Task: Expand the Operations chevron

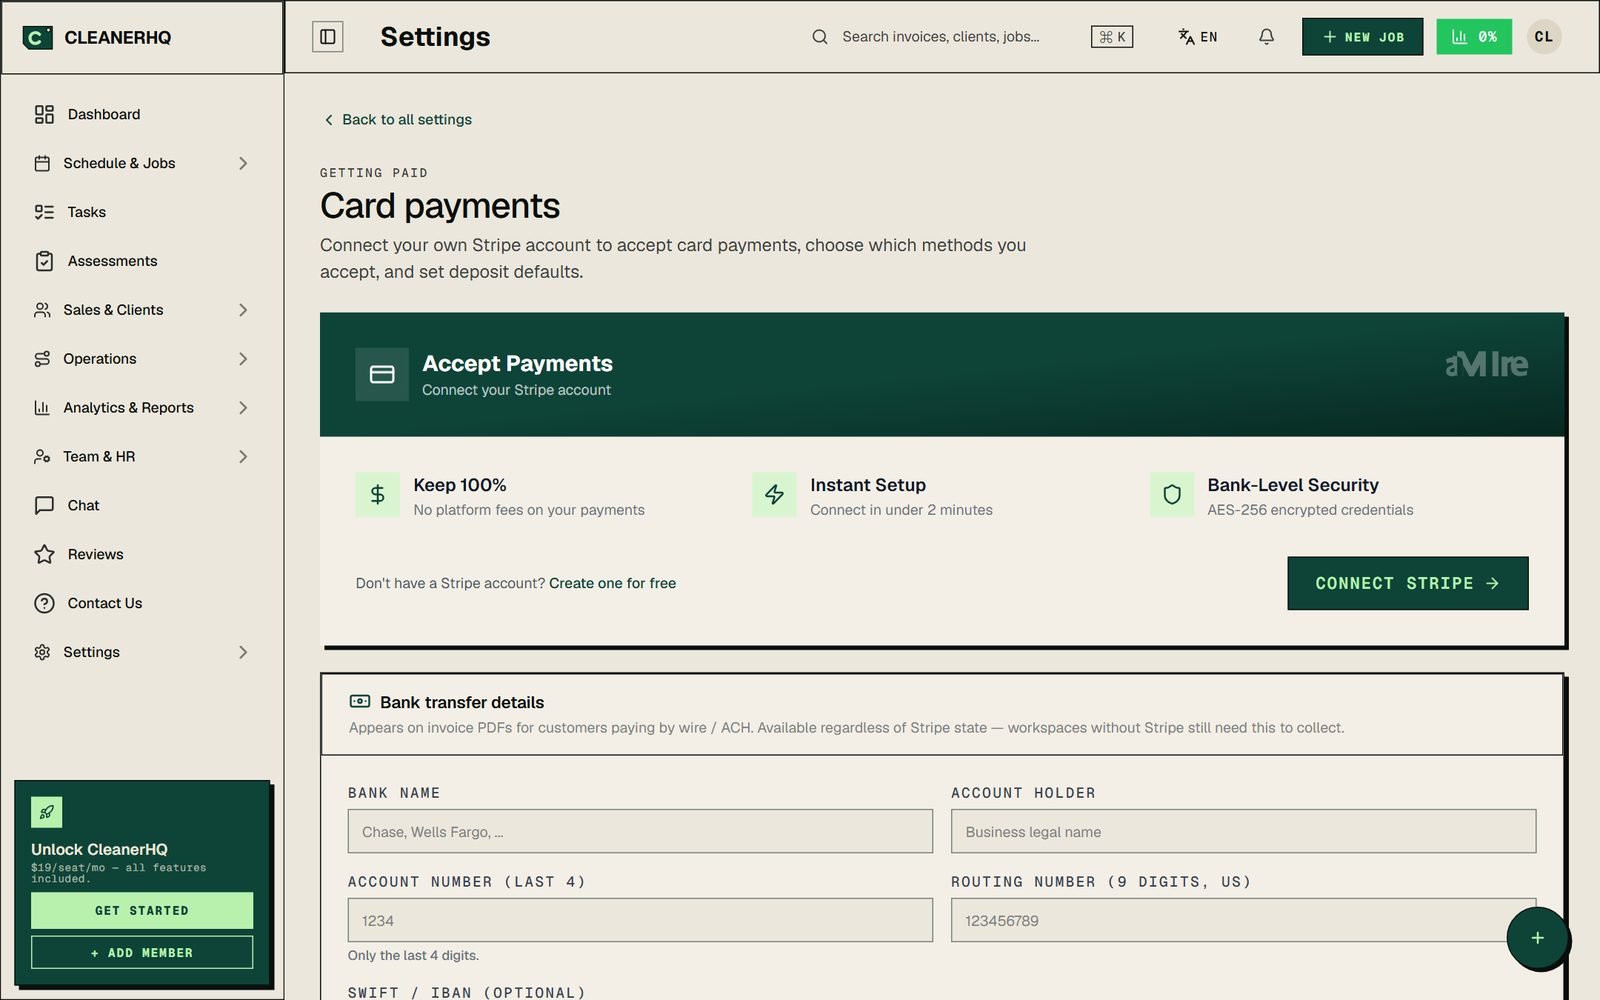Action: pyautogui.click(x=243, y=359)
